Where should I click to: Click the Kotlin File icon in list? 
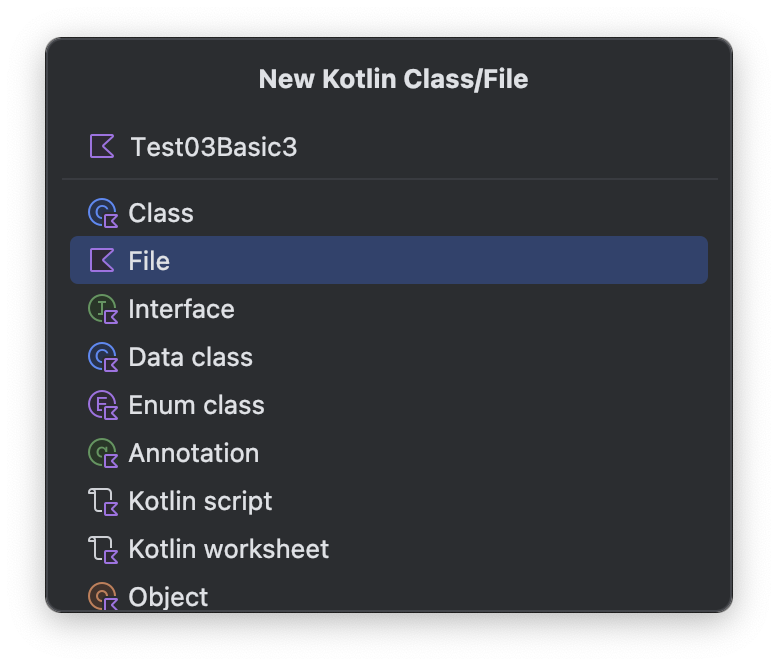[102, 261]
